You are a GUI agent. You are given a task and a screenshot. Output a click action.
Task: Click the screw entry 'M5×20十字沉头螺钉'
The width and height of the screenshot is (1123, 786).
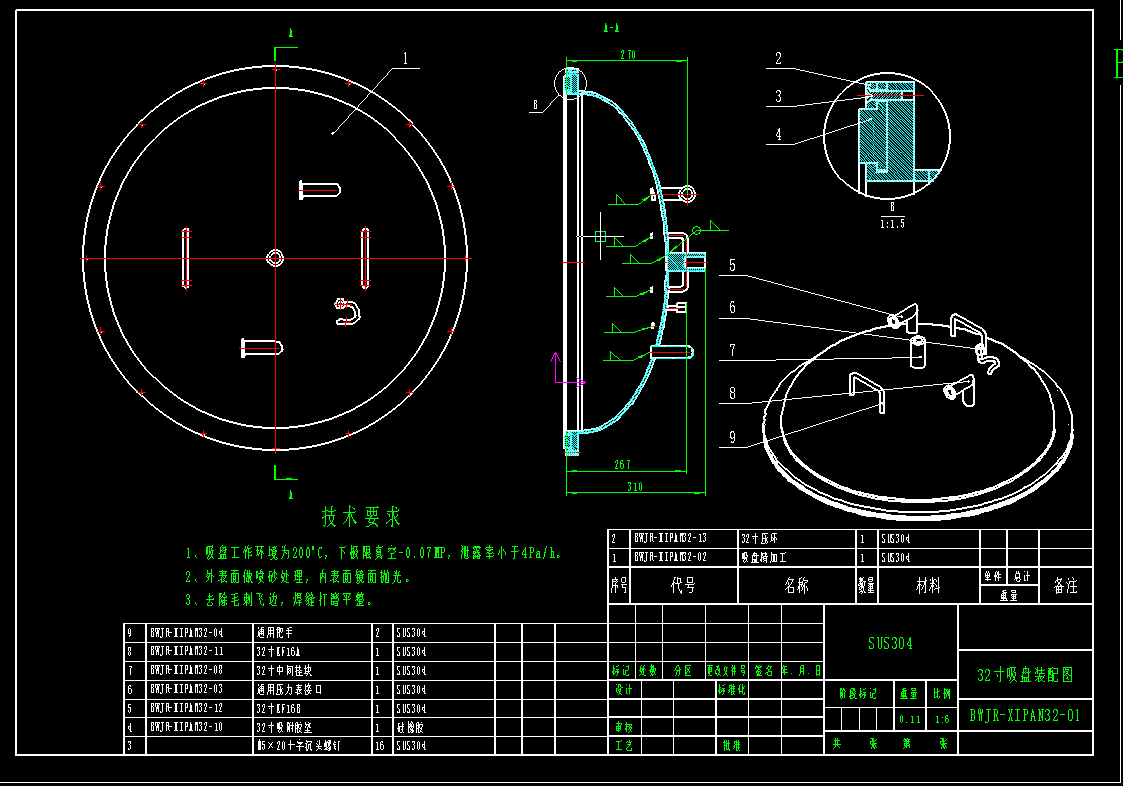point(299,746)
